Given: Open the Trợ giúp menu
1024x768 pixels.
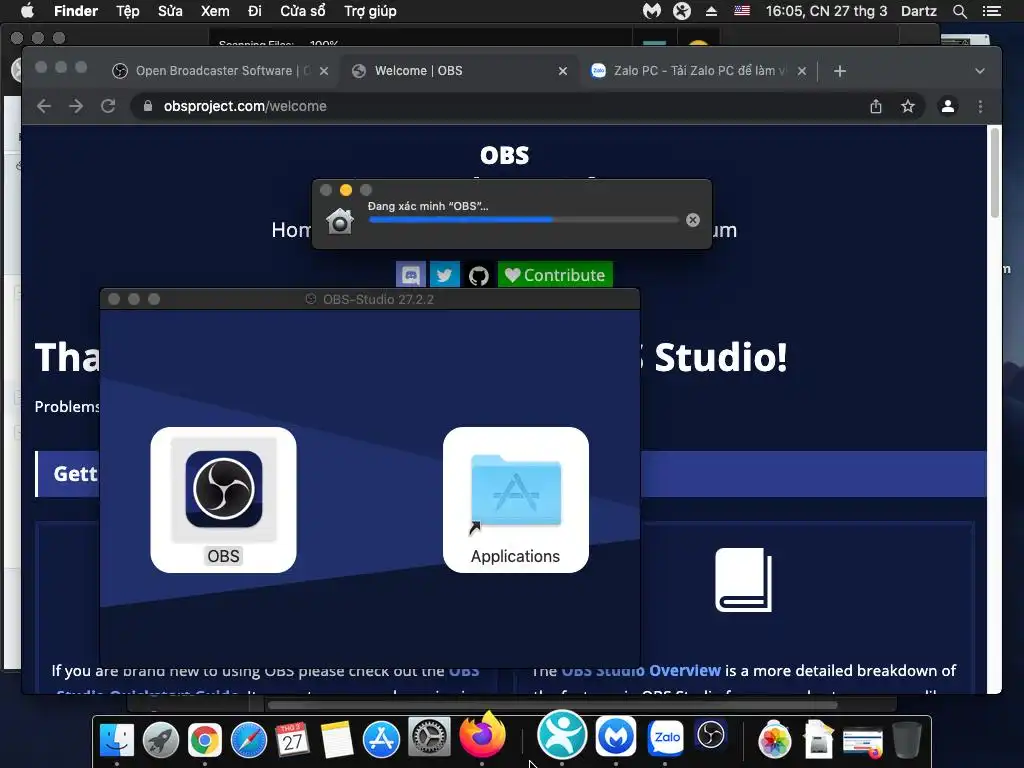Looking at the screenshot, I should coord(370,11).
